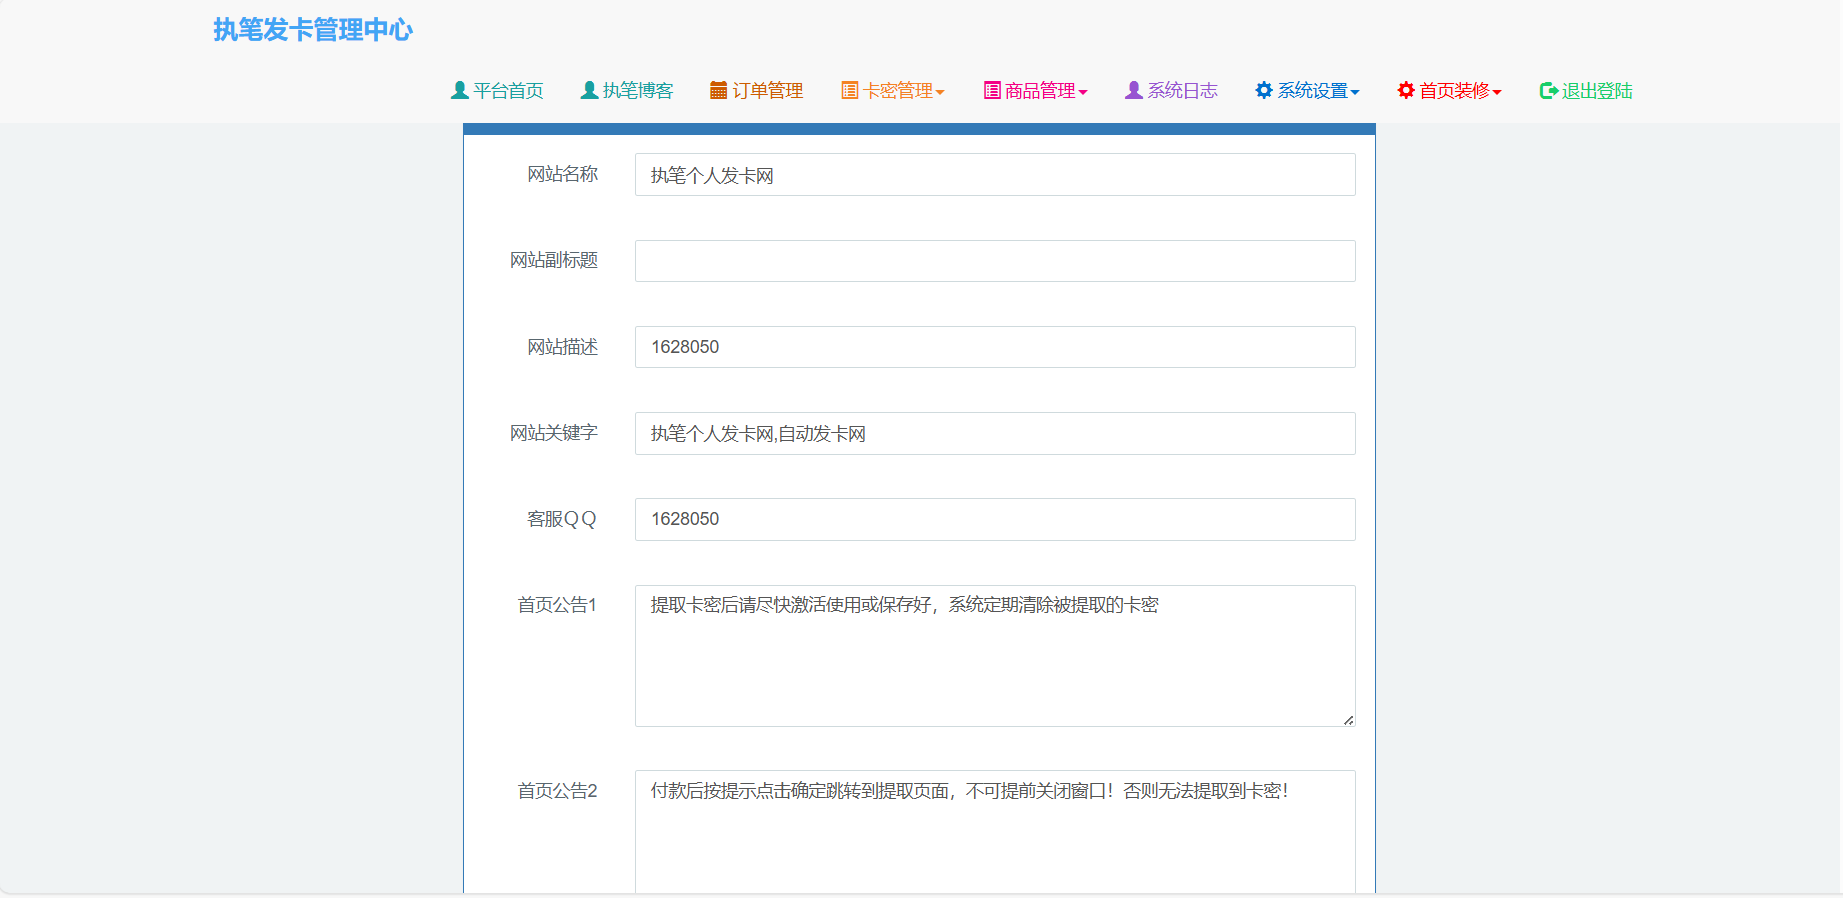1843x898 pixels.
Task: Focus the 网站关键字 input field
Action: (995, 433)
